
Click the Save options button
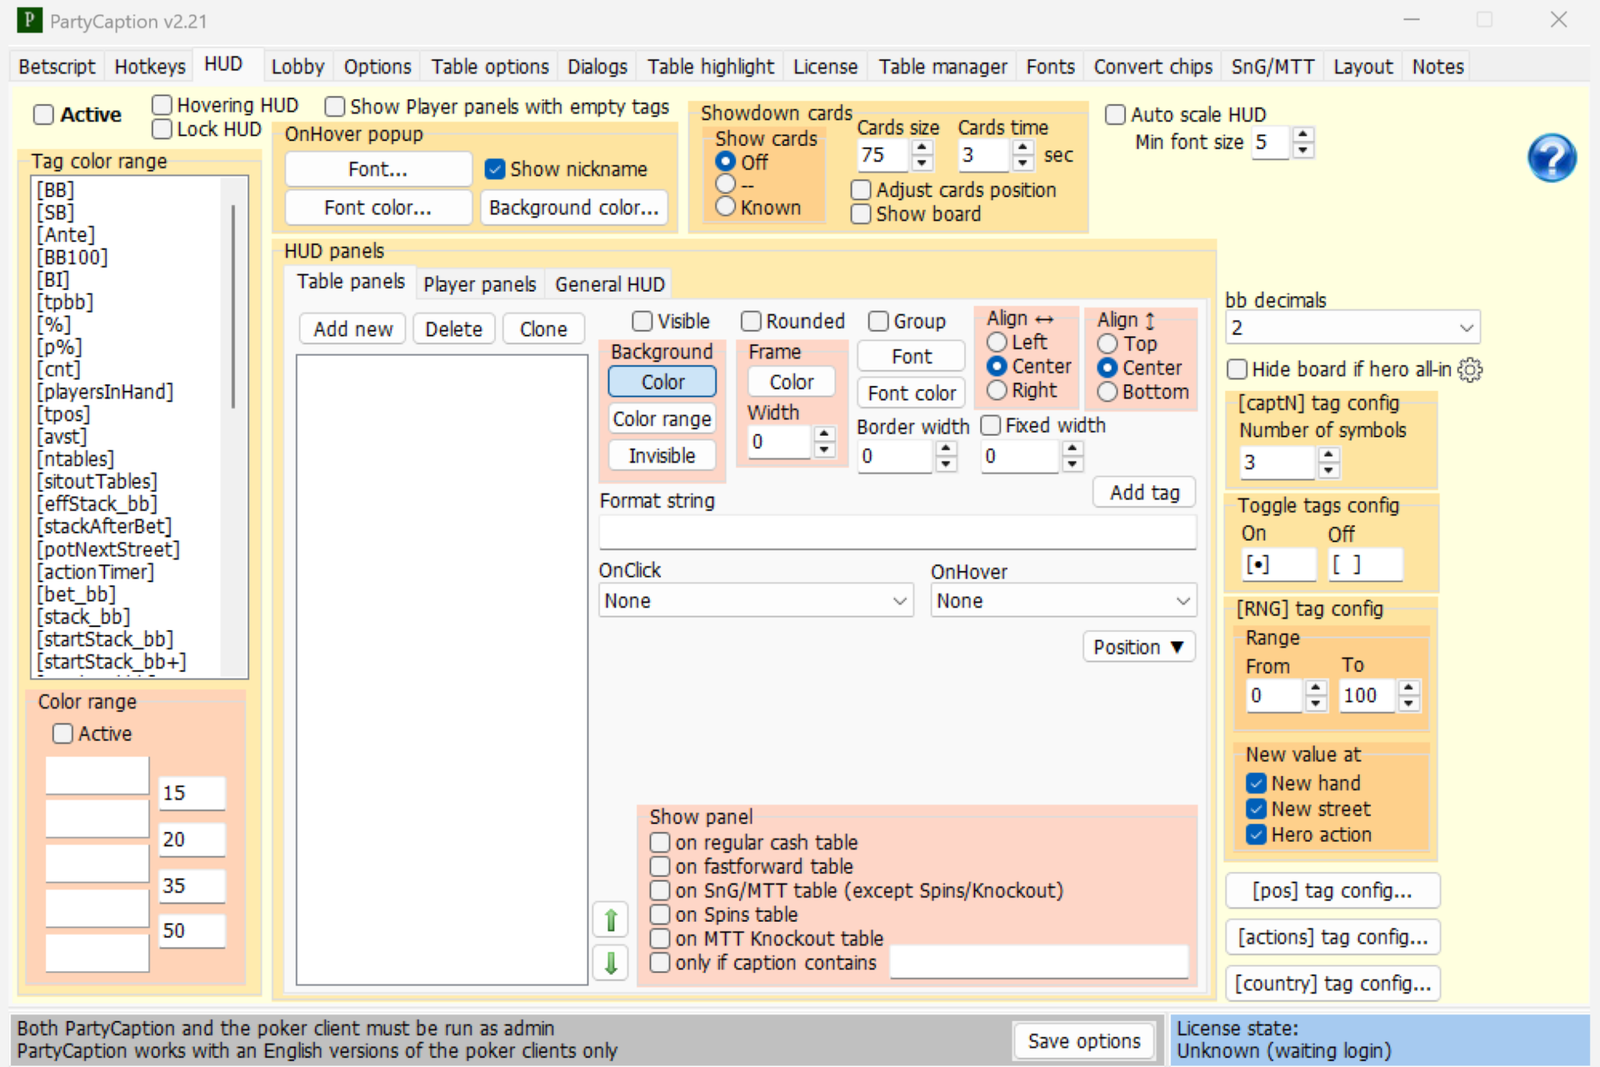tap(1084, 1041)
